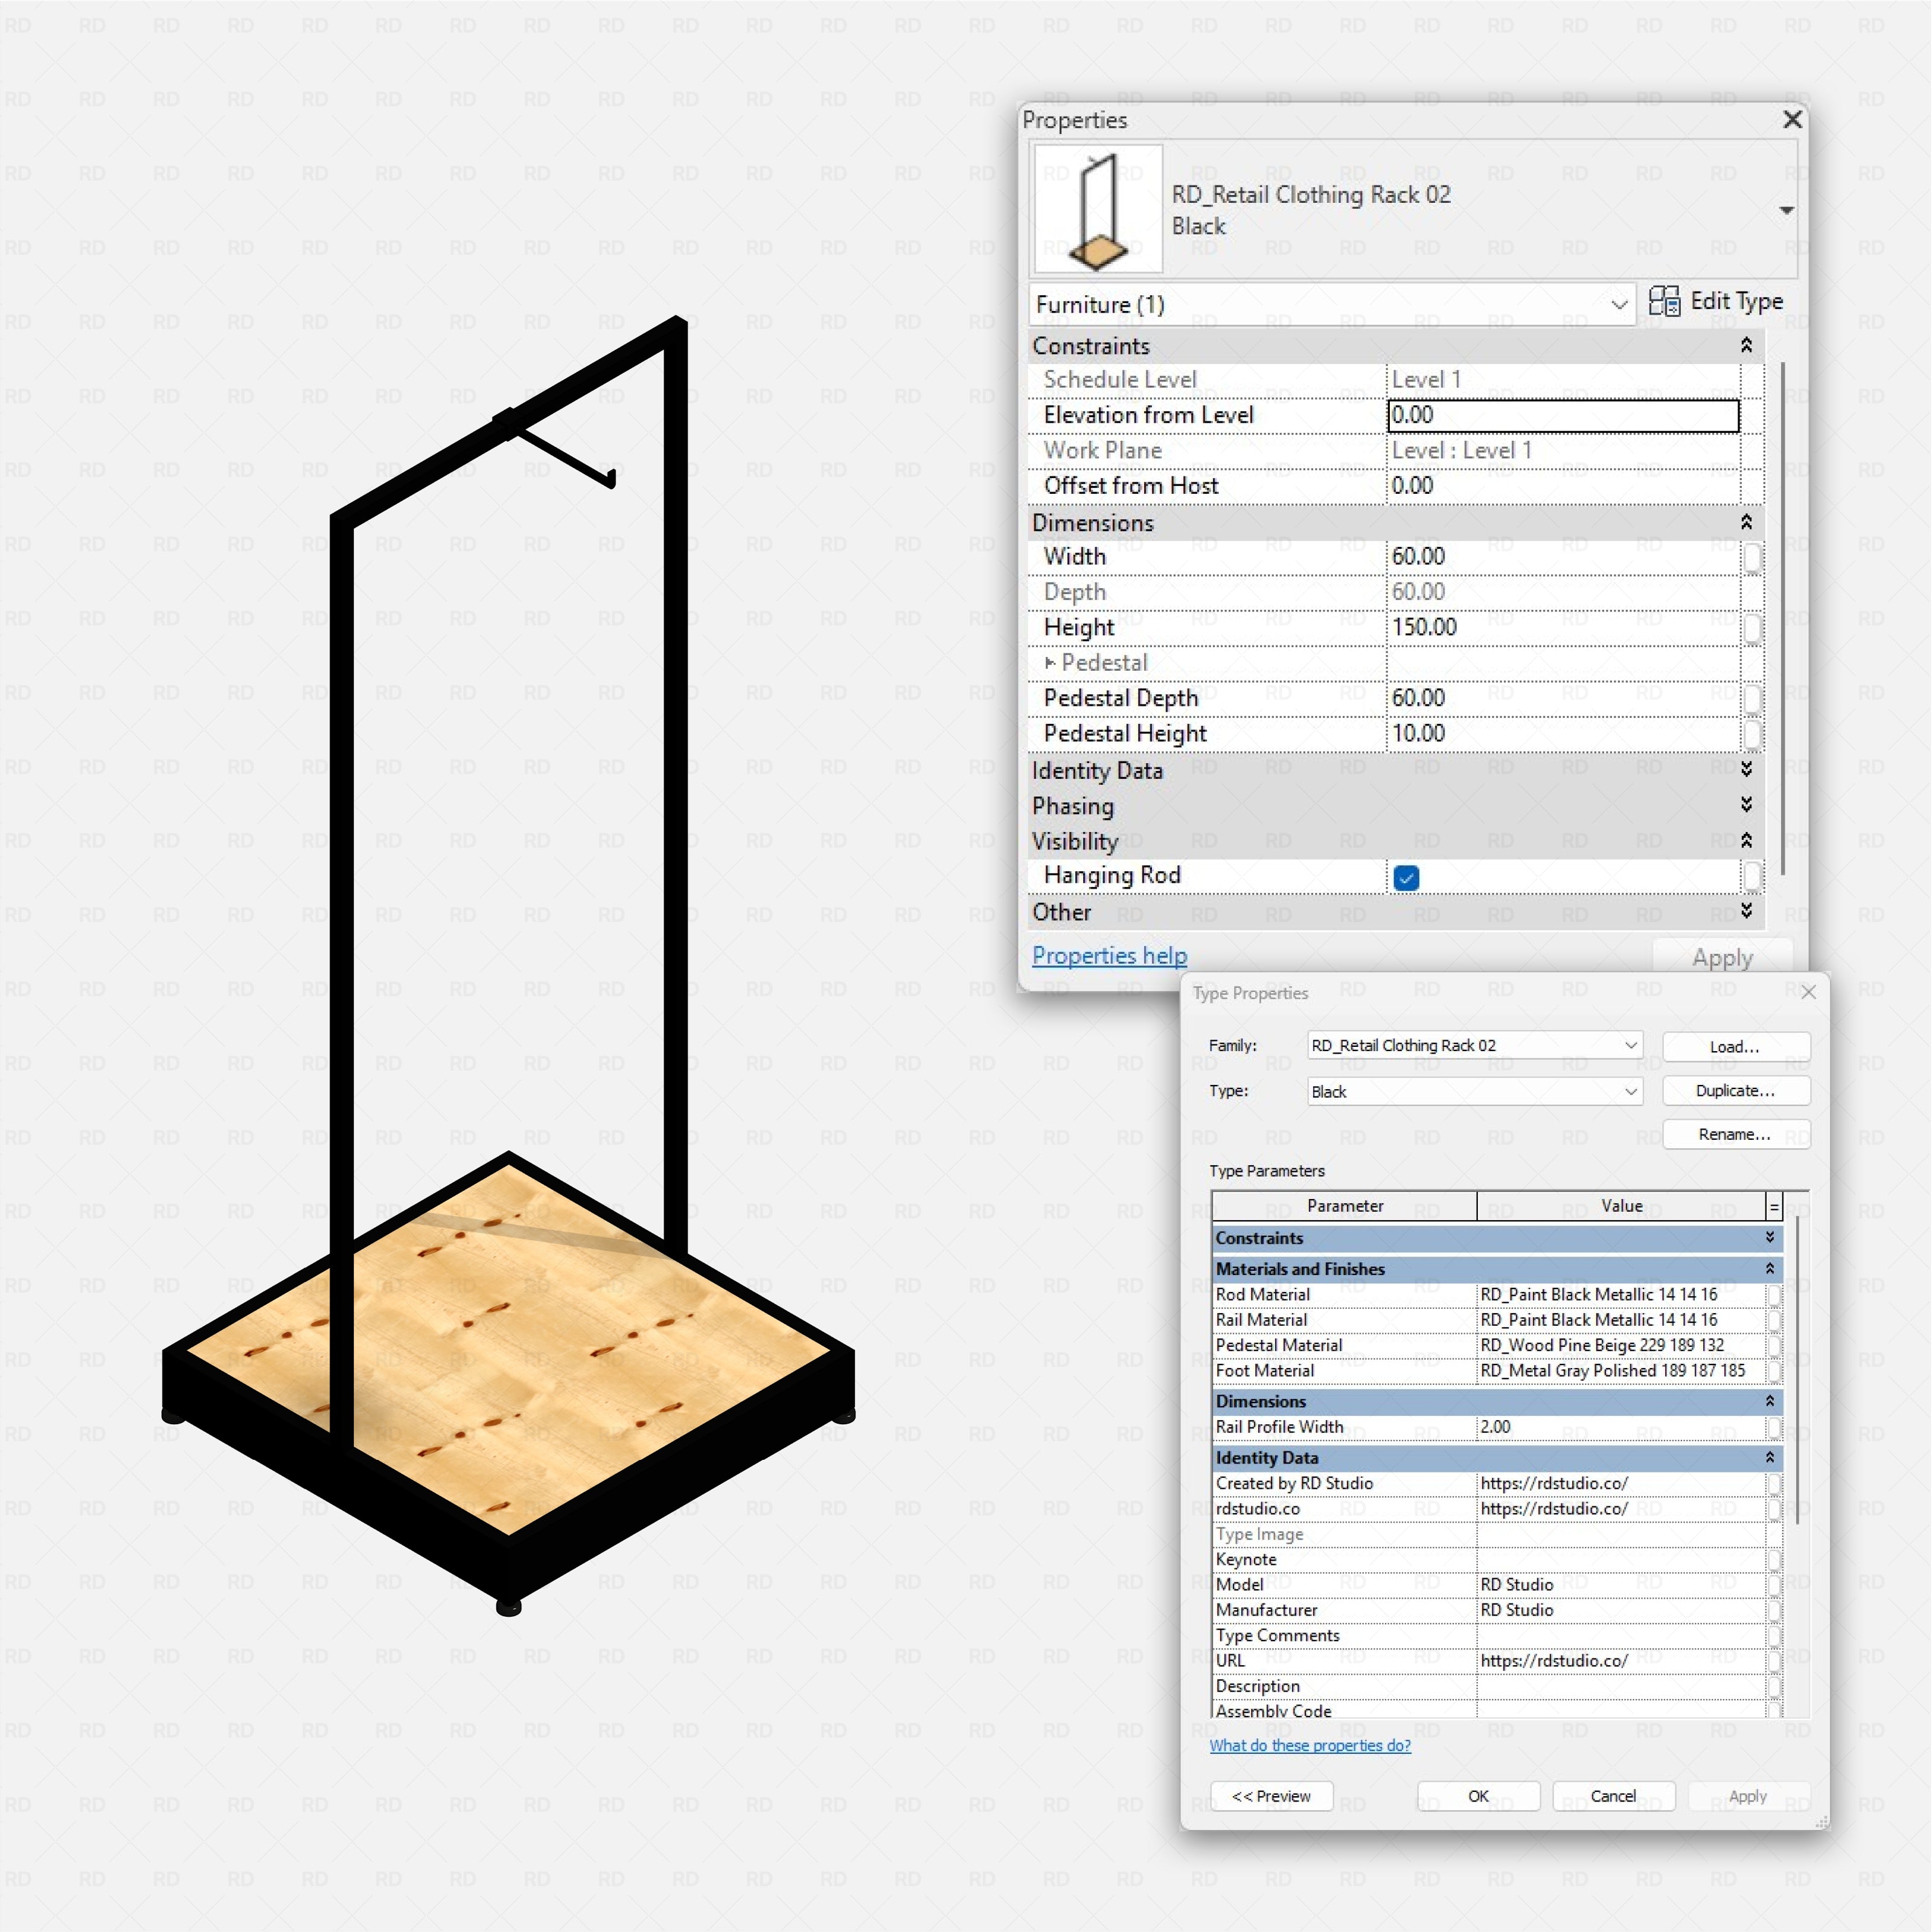Expand Constraints group in Type Properties
Screen dimensions: 1932x1932
point(1769,1238)
